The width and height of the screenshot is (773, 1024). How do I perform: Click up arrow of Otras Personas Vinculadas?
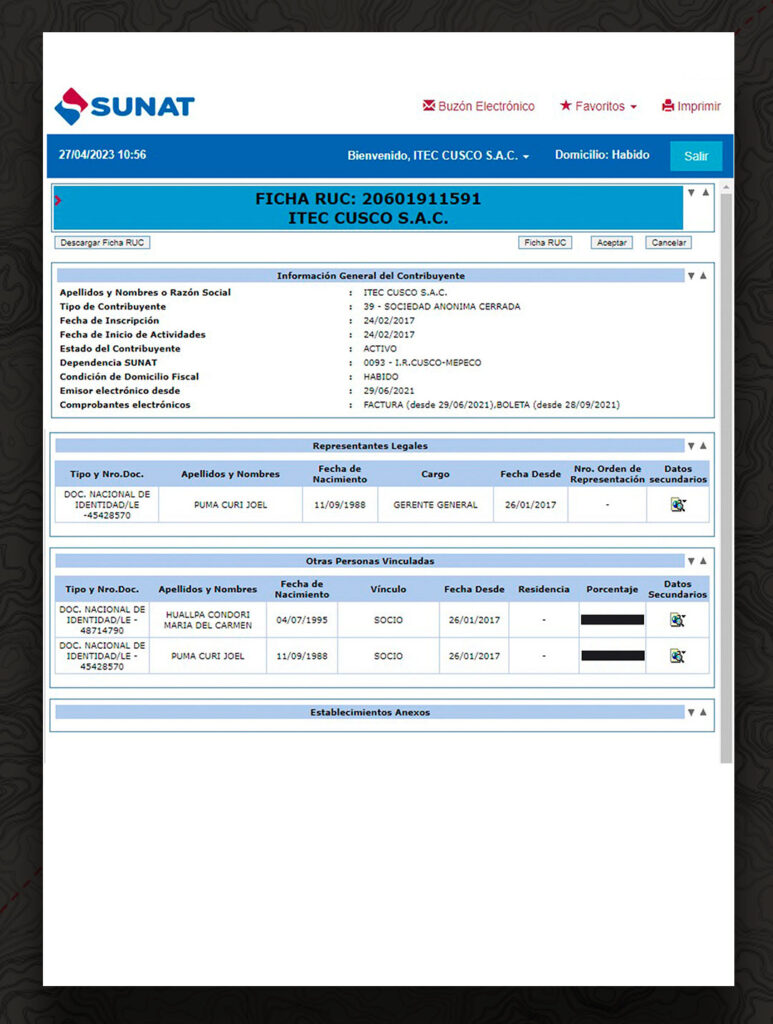(703, 560)
